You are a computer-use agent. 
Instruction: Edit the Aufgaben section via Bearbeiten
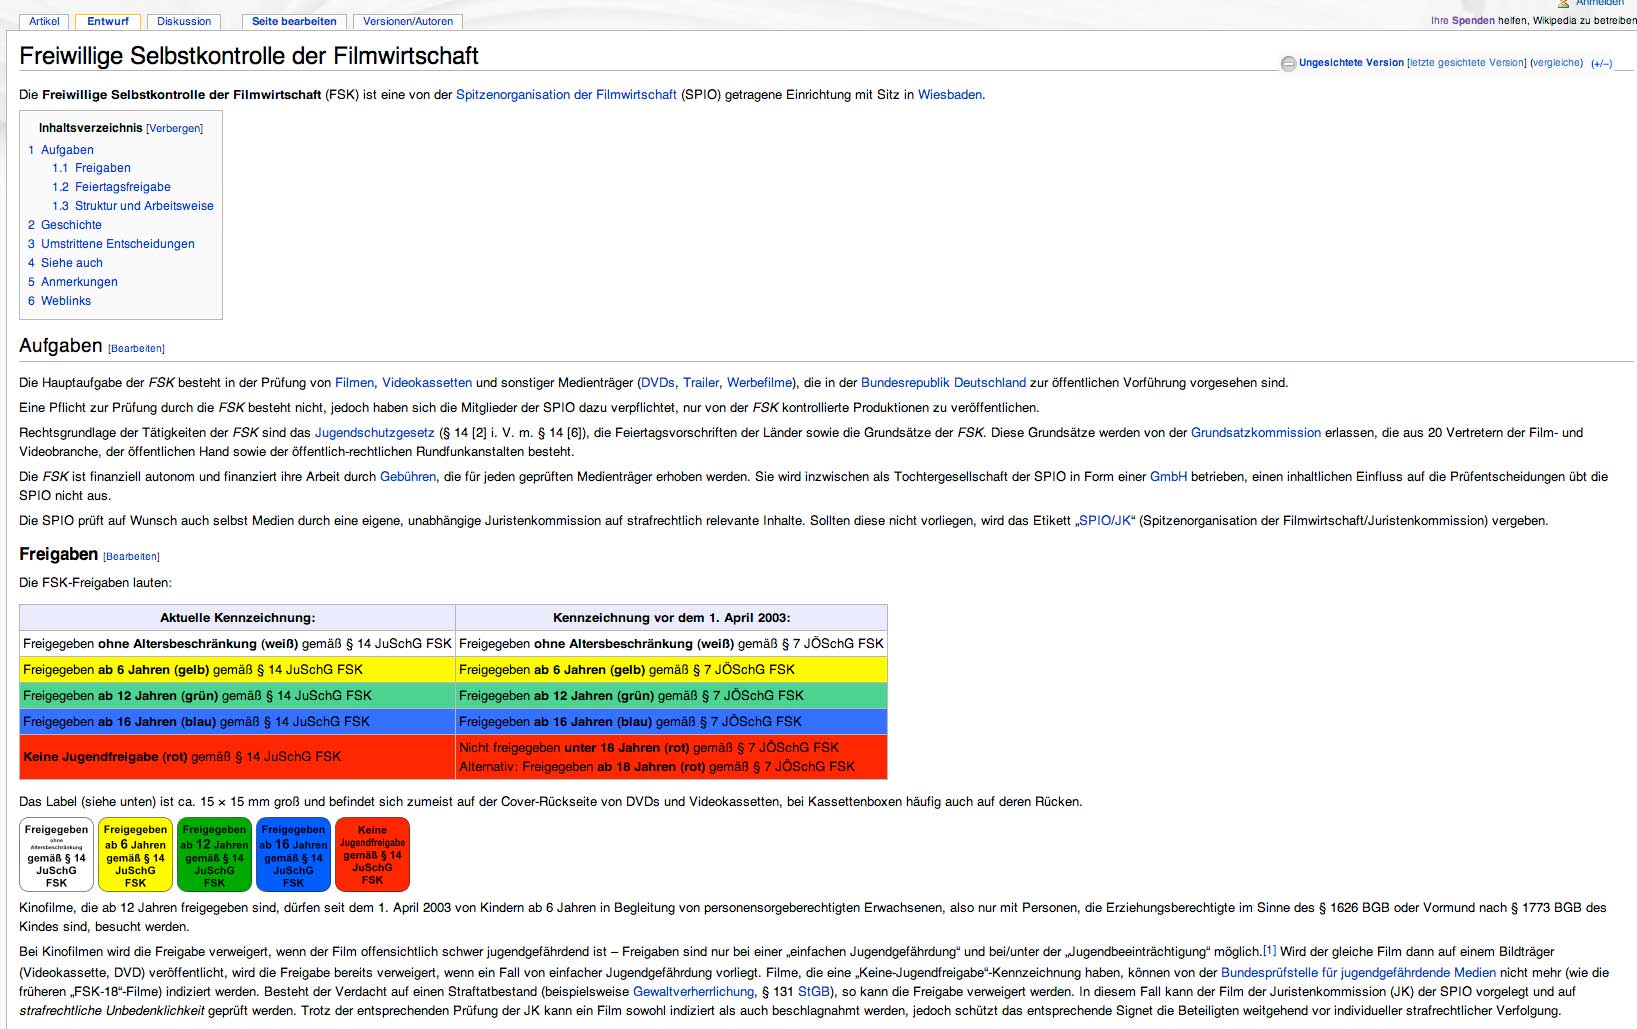[137, 349]
